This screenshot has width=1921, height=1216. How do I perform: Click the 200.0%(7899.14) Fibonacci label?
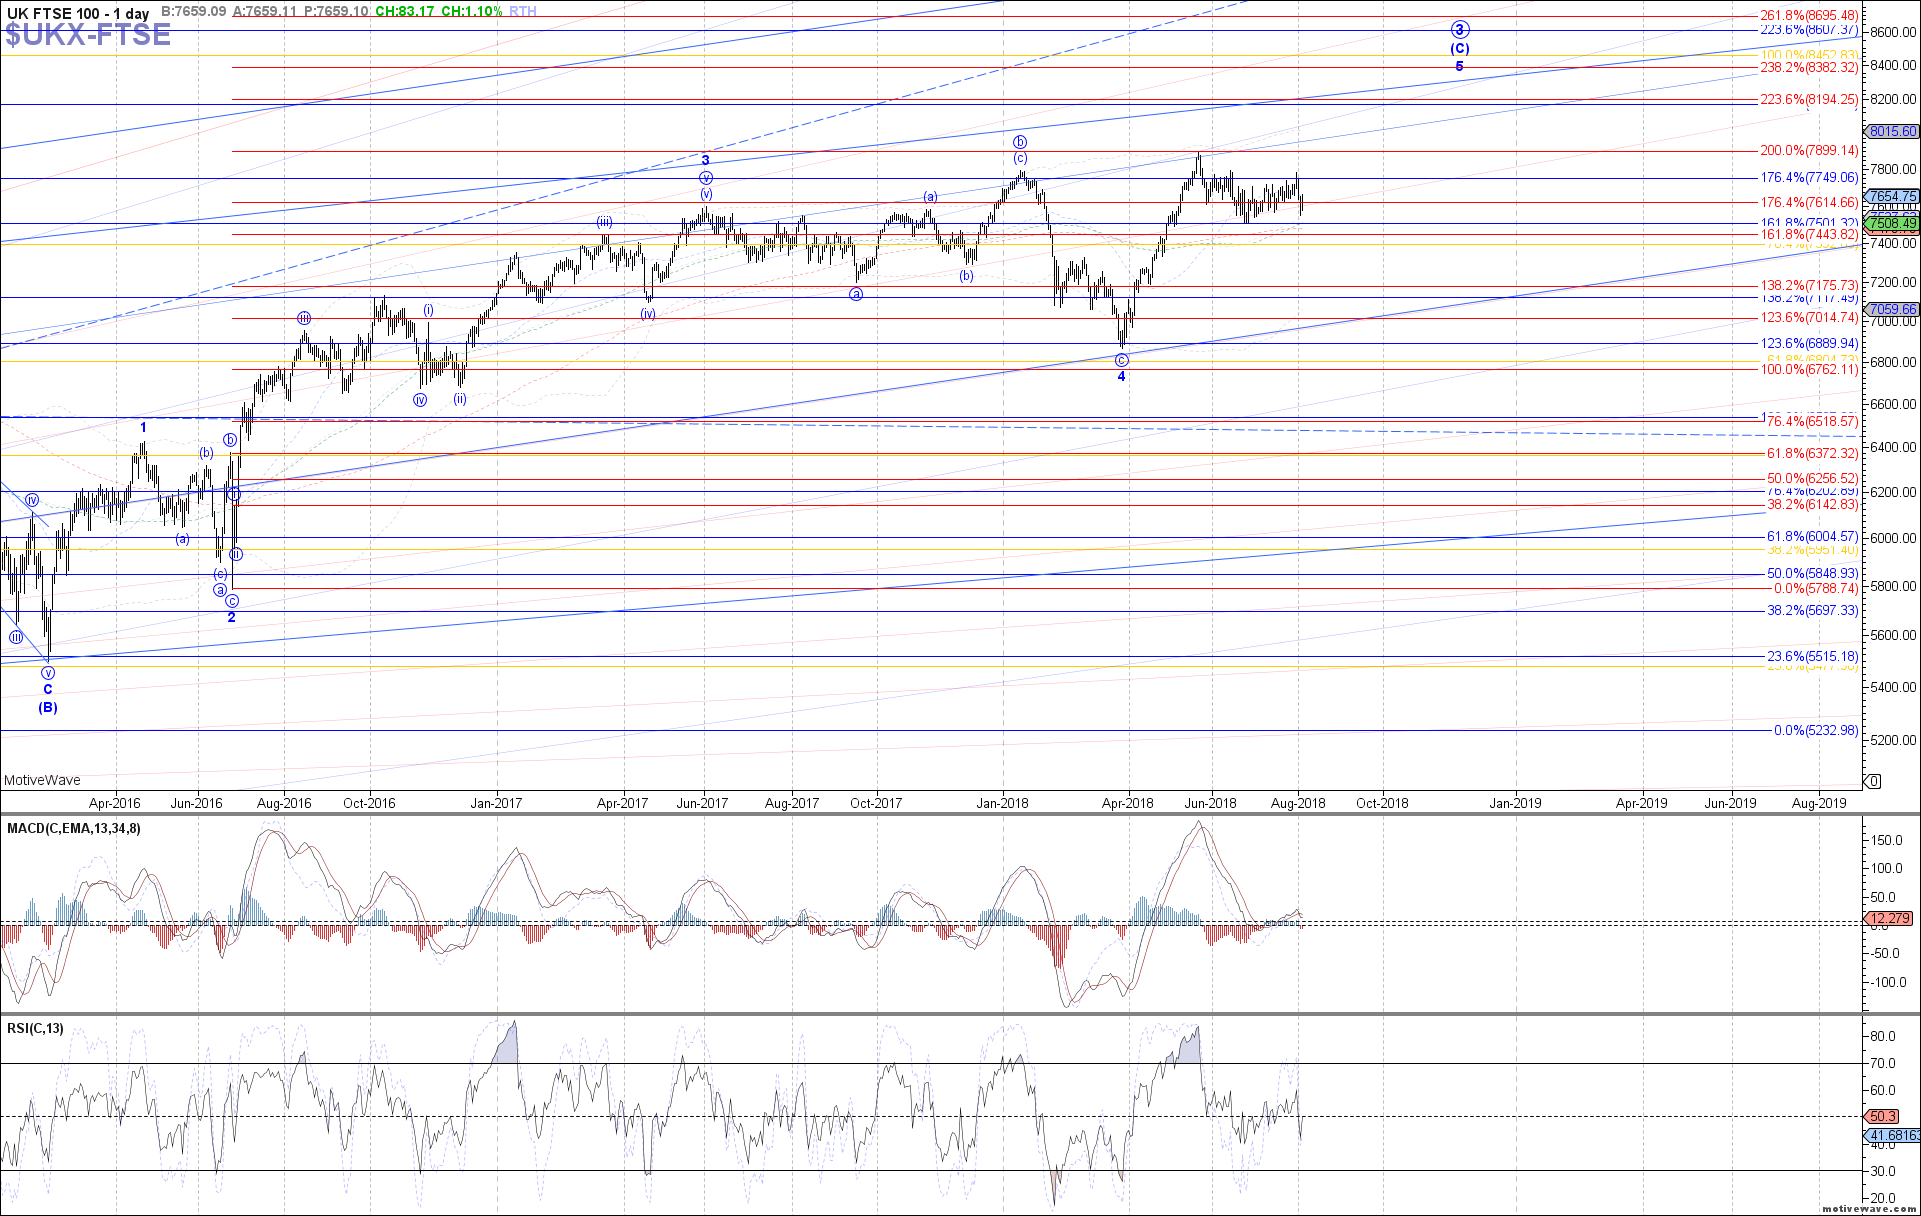pyautogui.click(x=1809, y=151)
